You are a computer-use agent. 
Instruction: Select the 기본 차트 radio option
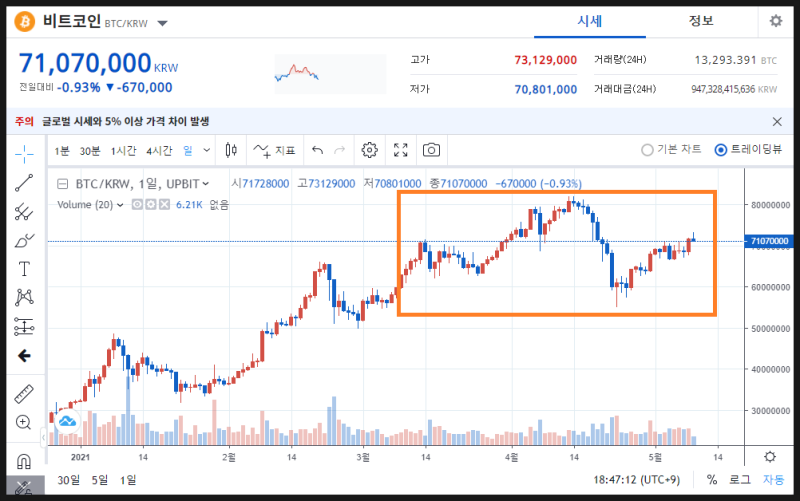coord(671,149)
